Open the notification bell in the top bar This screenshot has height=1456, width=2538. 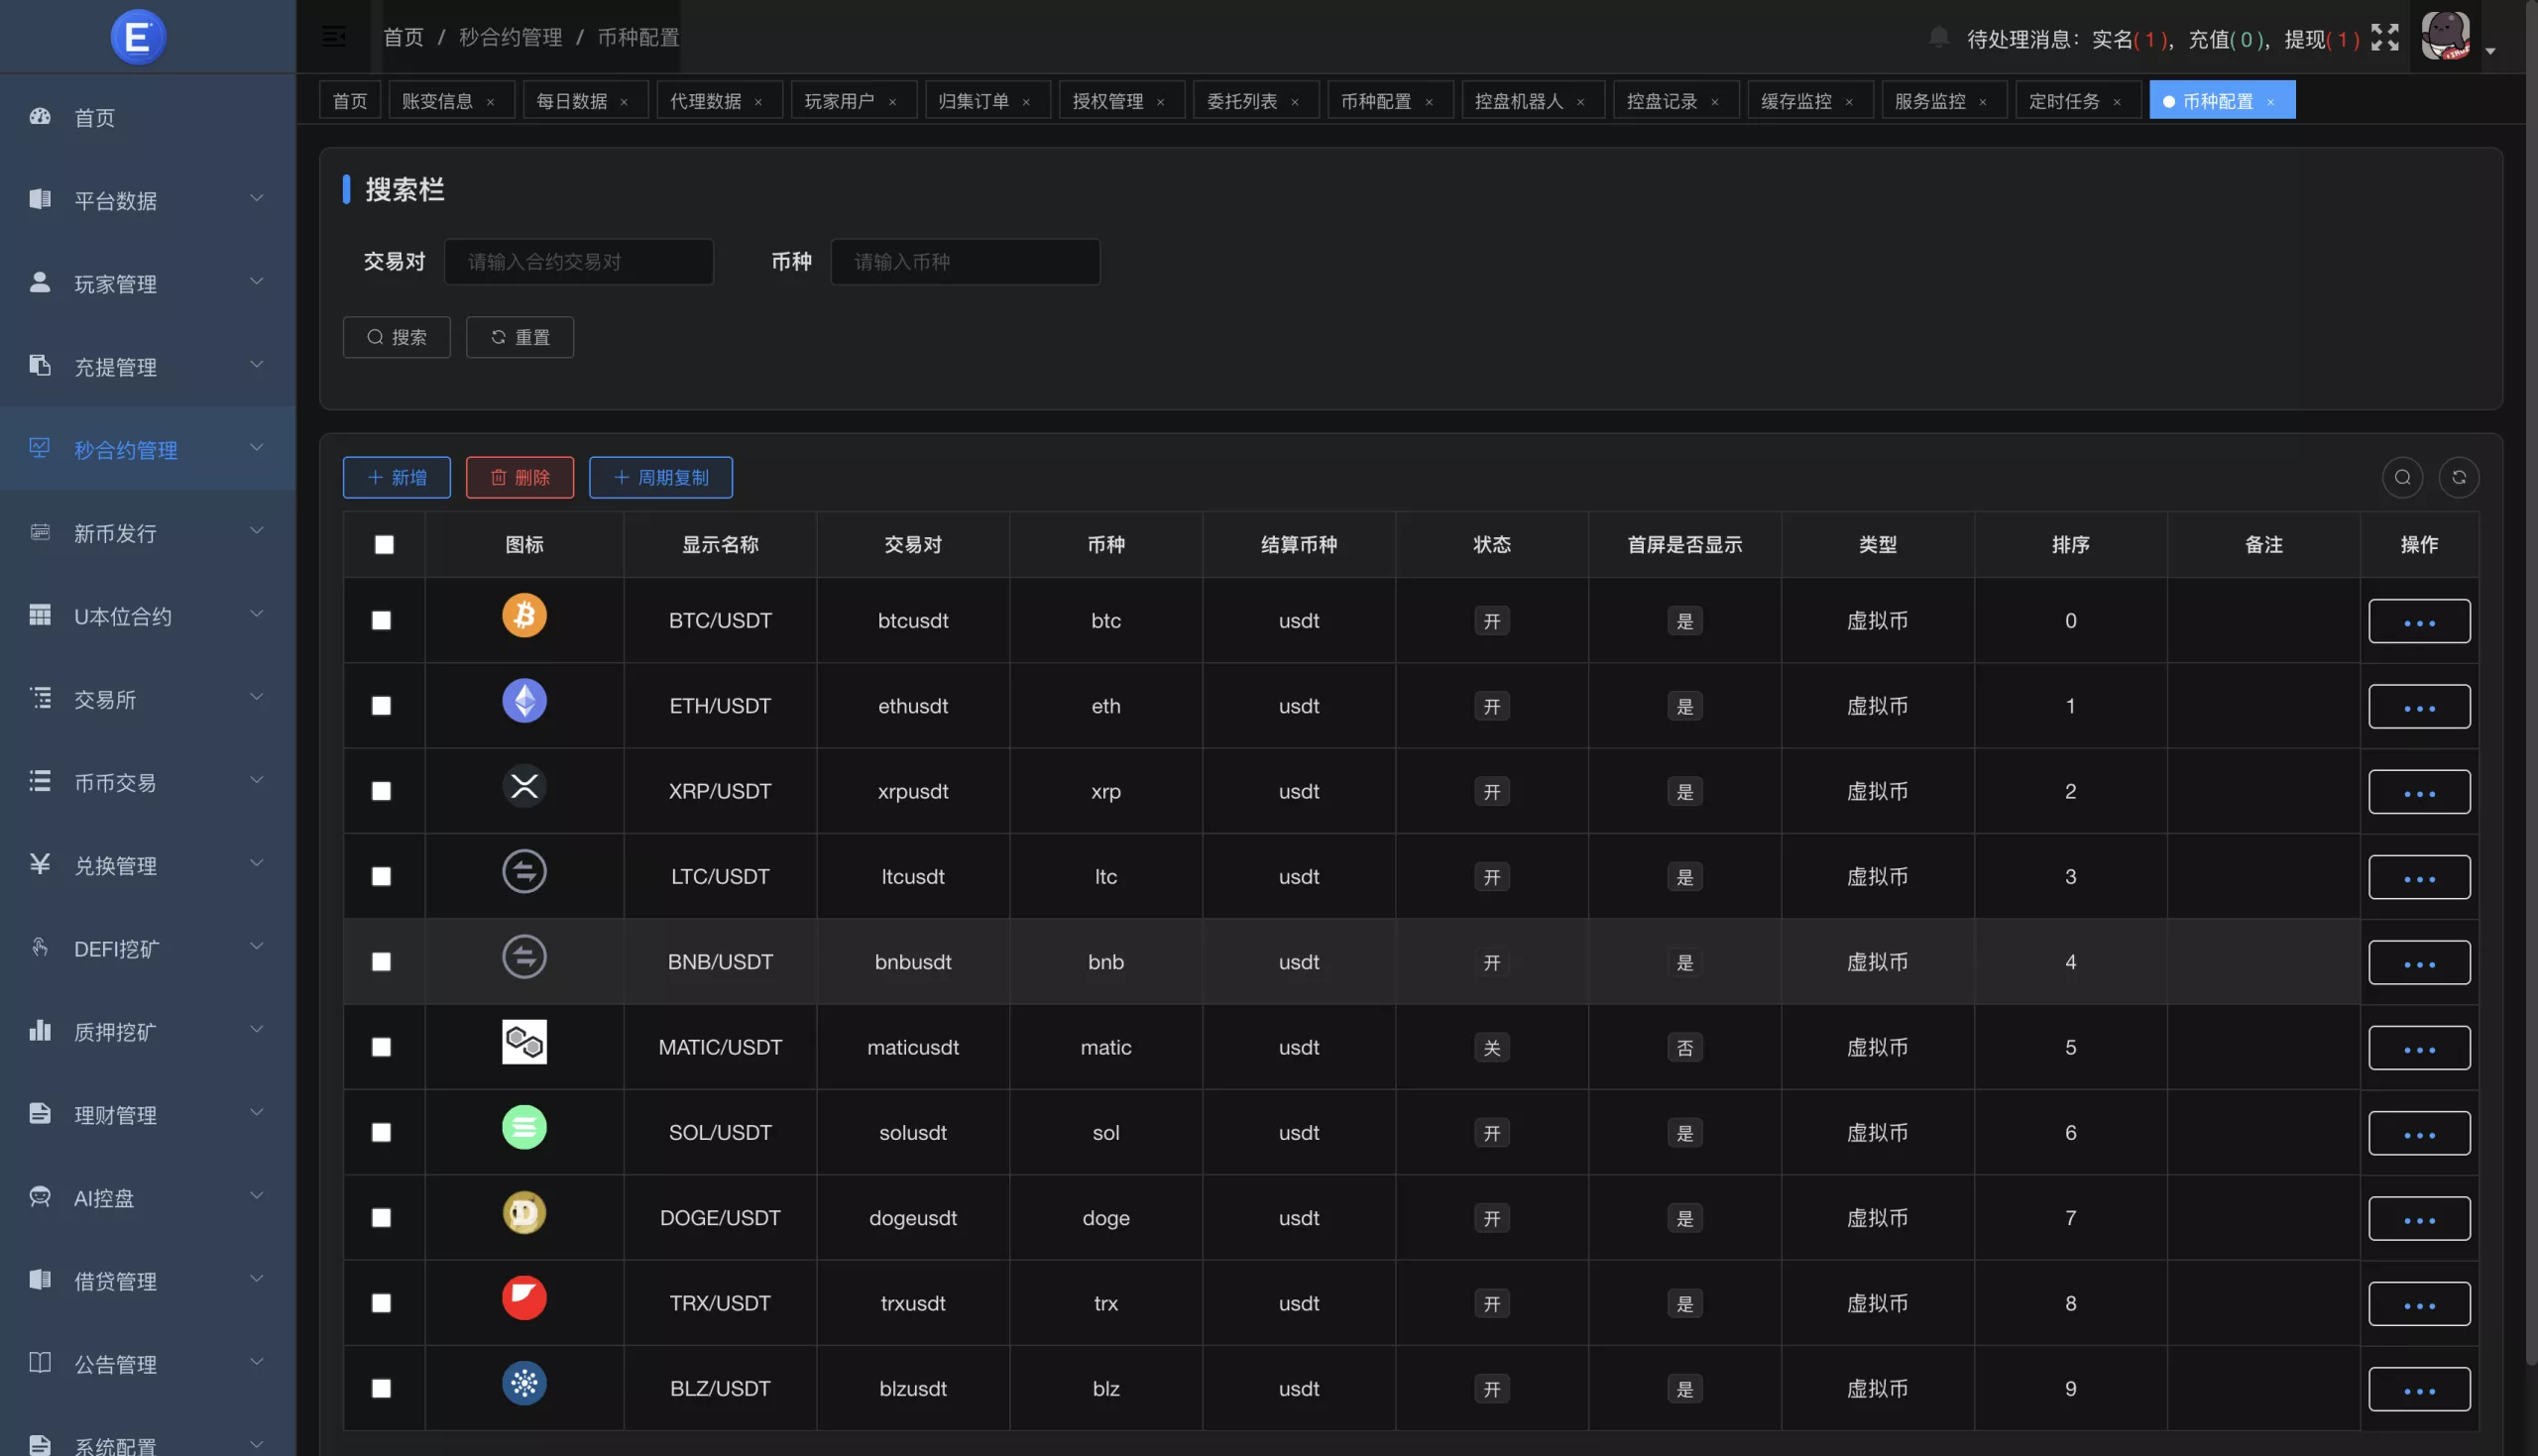(x=1938, y=36)
